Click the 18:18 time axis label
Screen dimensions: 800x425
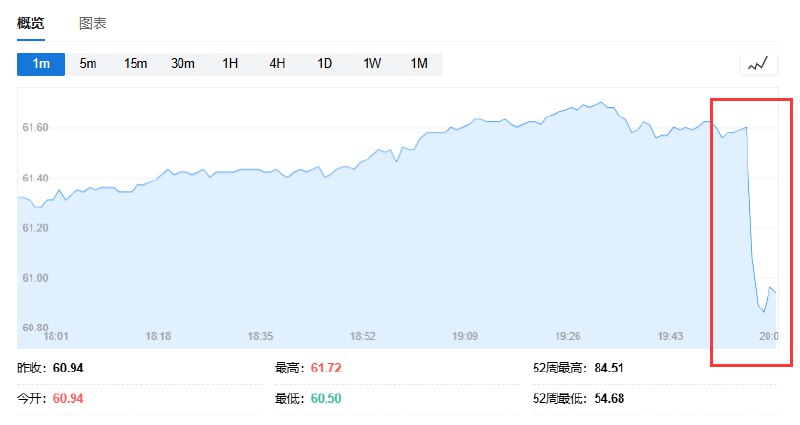coord(158,336)
